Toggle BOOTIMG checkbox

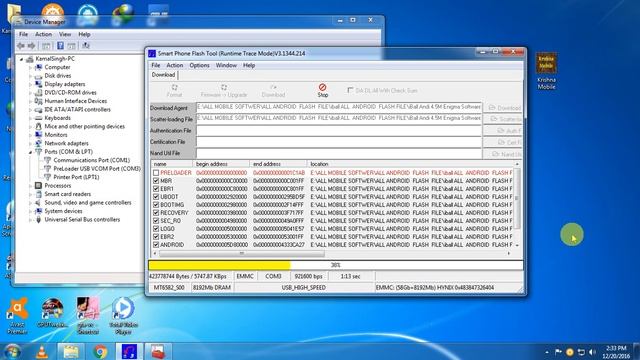click(x=156, y=204)
